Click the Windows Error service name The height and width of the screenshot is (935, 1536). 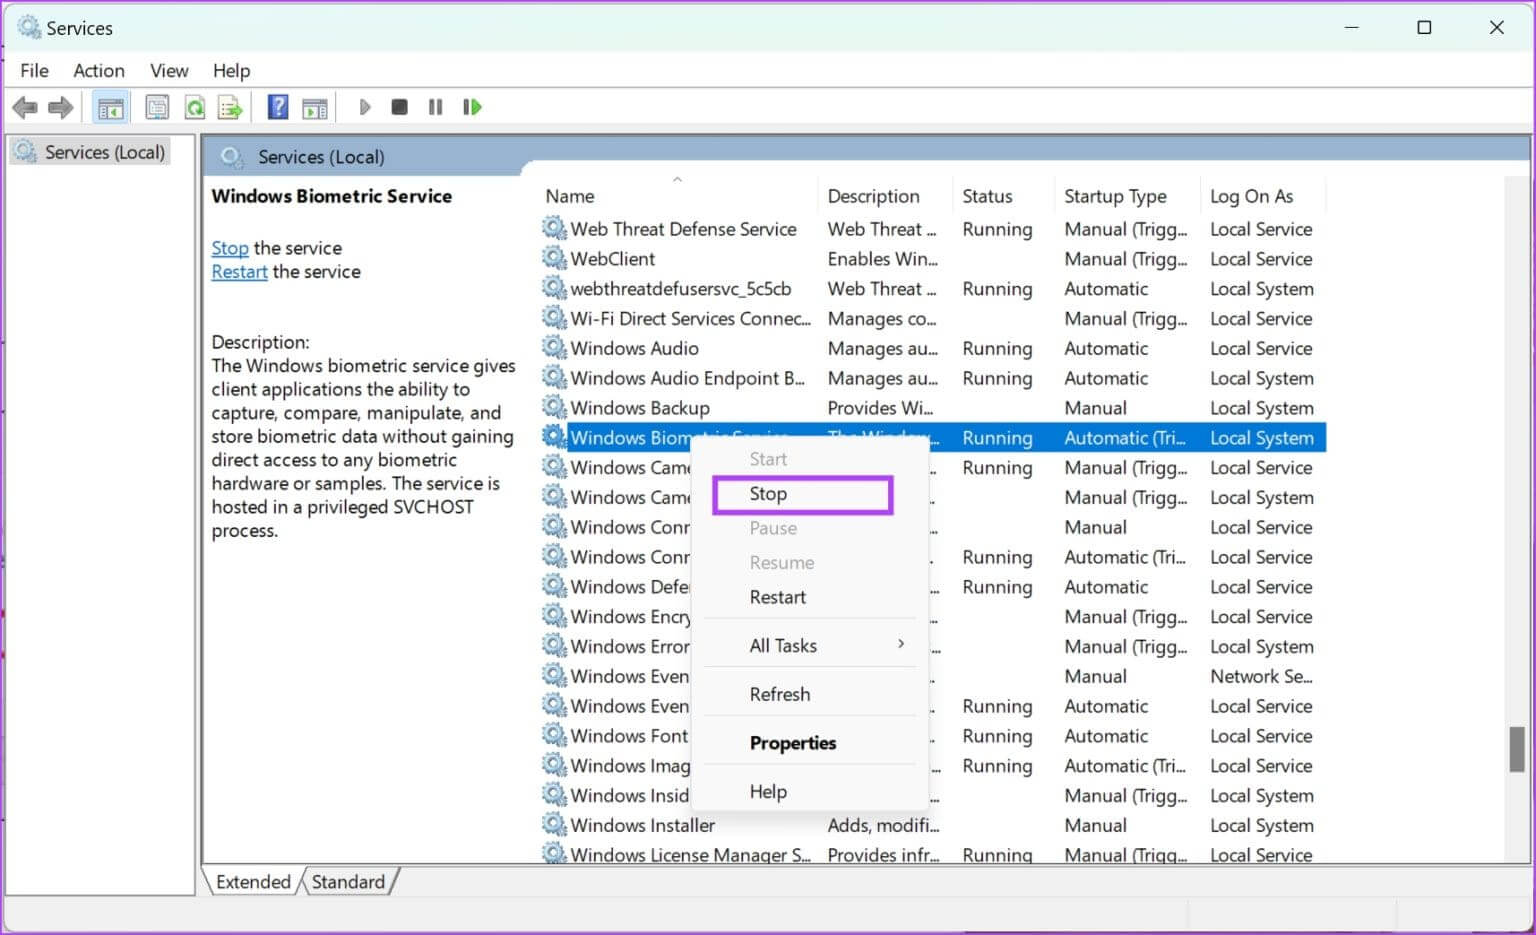click(x=630, y=646)
